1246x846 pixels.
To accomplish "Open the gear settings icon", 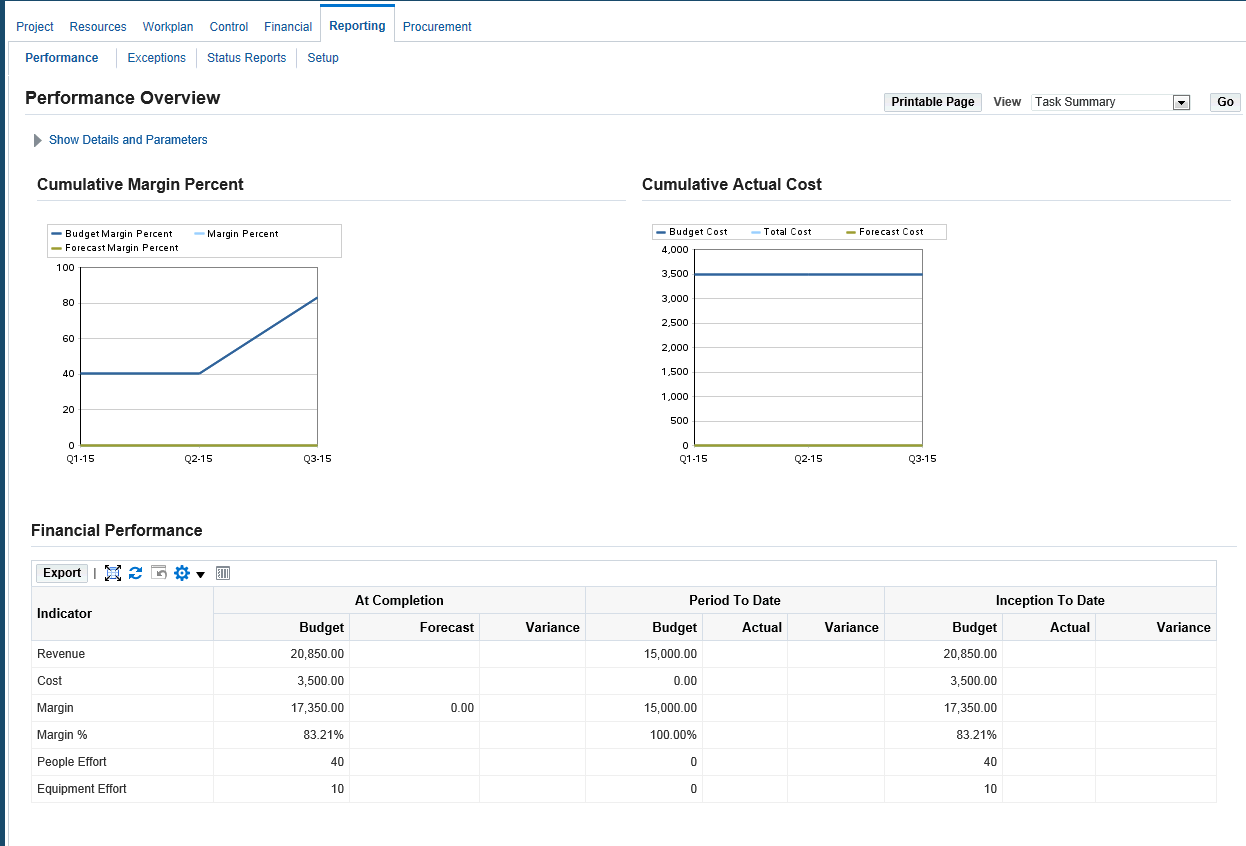I will [x=182, y=573].
